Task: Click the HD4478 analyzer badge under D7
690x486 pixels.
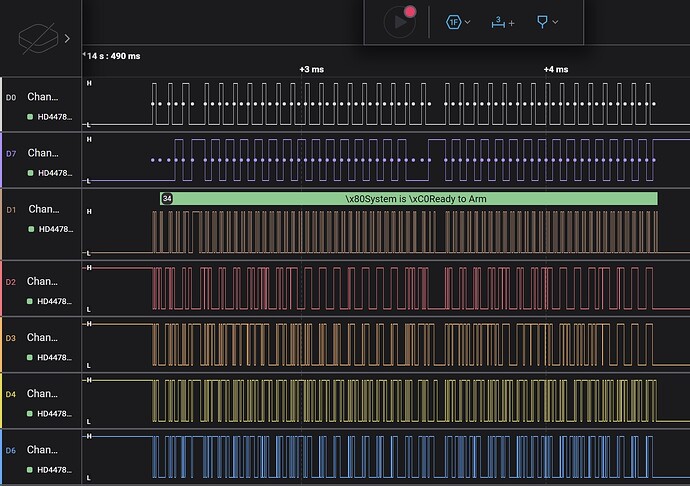Action: click(50, 173)
